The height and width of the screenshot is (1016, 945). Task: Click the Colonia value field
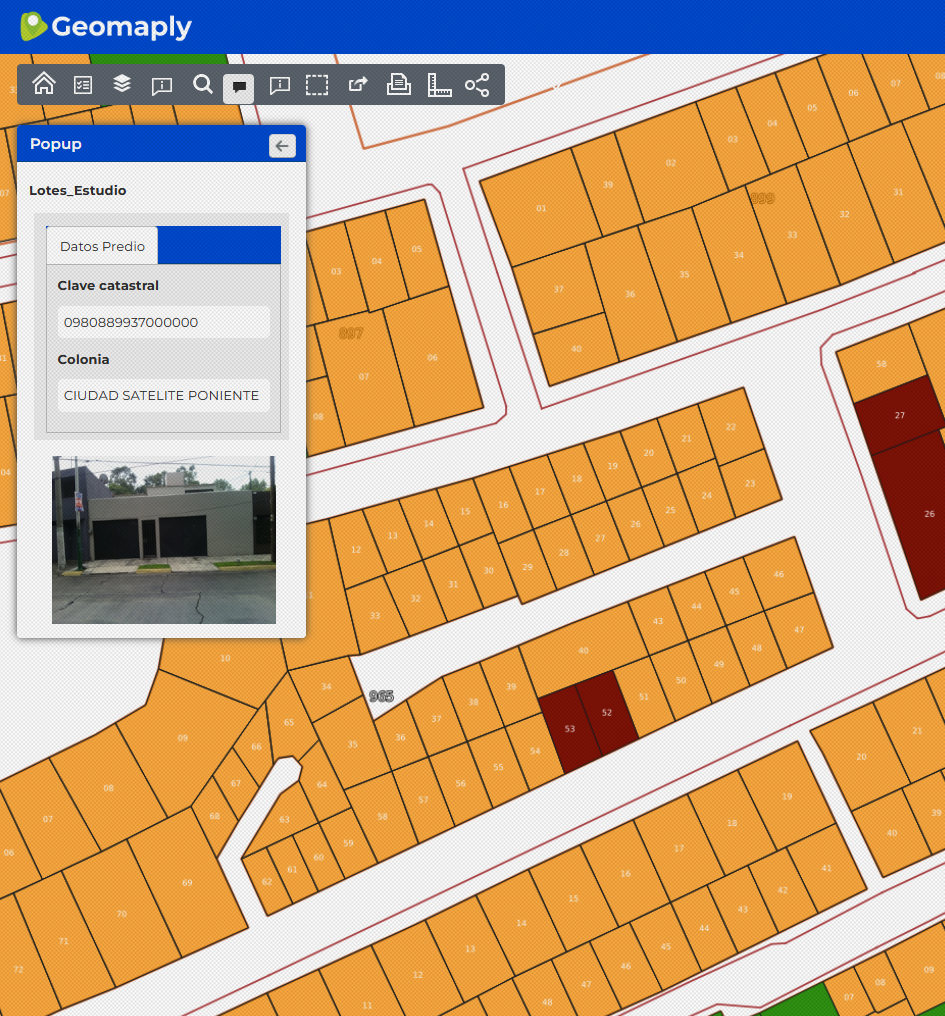(163, 395)
